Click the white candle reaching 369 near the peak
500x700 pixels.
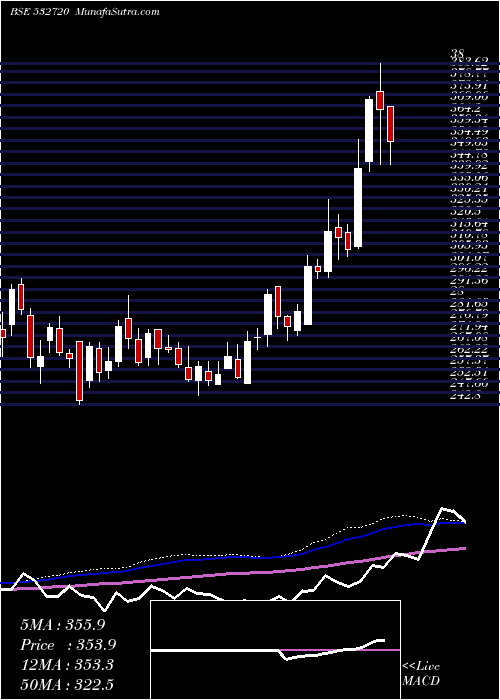(369, 130)
